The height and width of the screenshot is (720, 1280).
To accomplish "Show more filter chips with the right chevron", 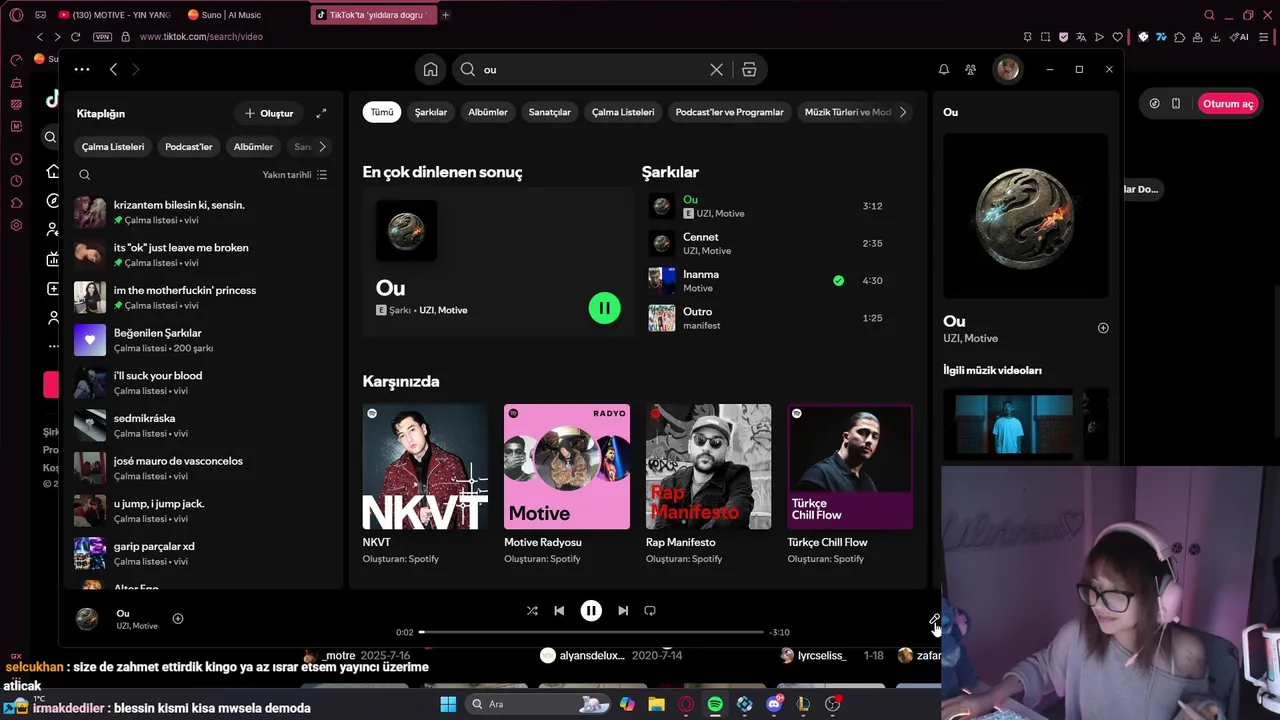I will click(902, 112).
